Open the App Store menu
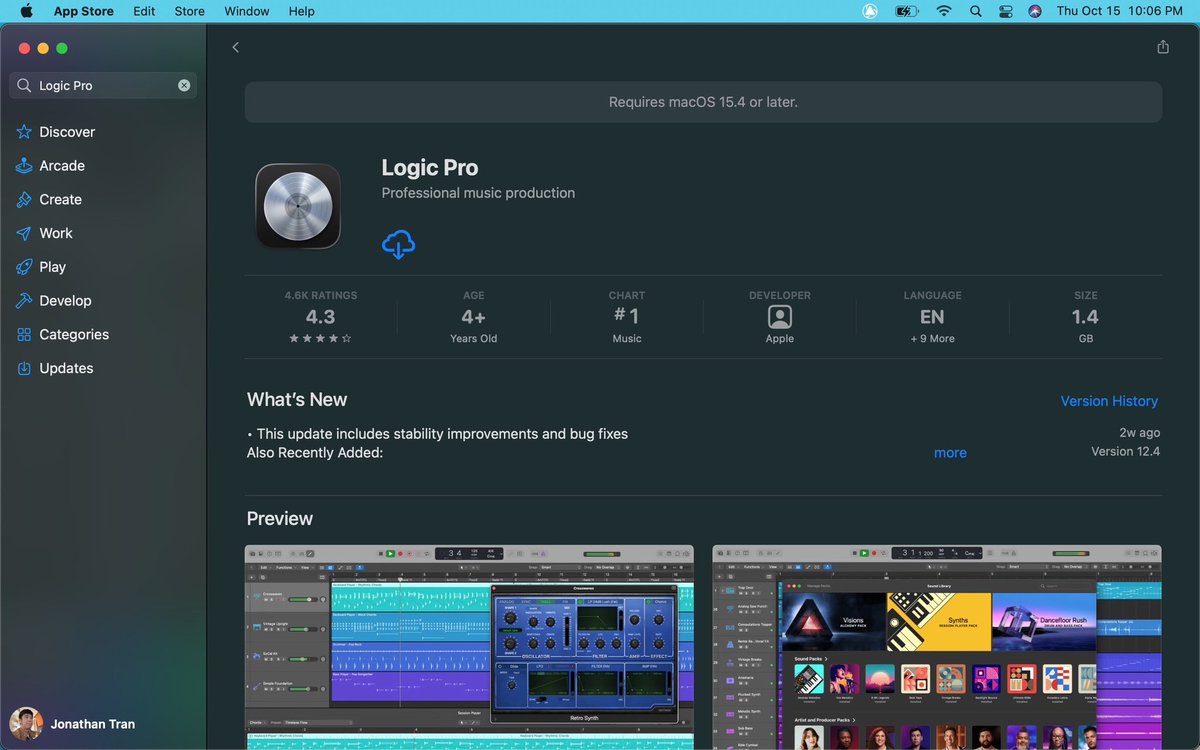Image resolution: width=1200 pixels, height=750 pixels. point(84,11)
